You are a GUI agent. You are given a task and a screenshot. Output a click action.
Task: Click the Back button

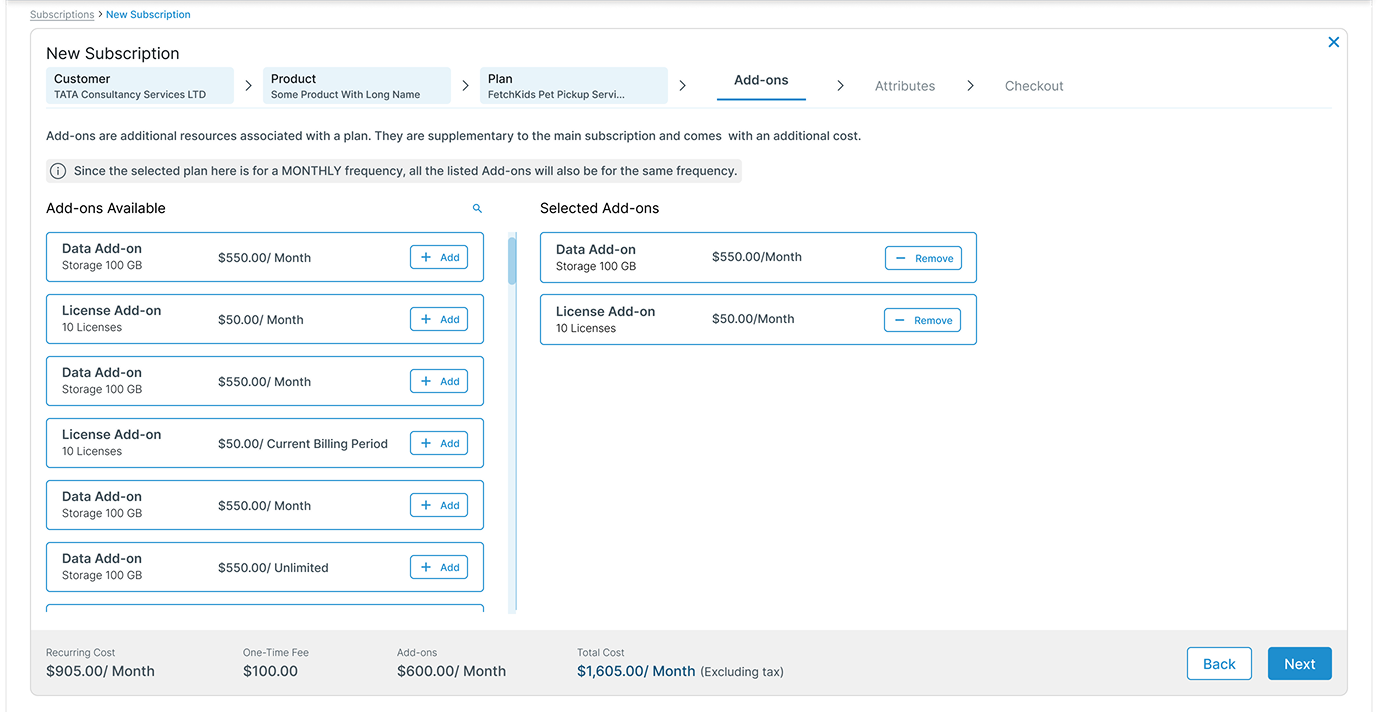(1219, 664)
